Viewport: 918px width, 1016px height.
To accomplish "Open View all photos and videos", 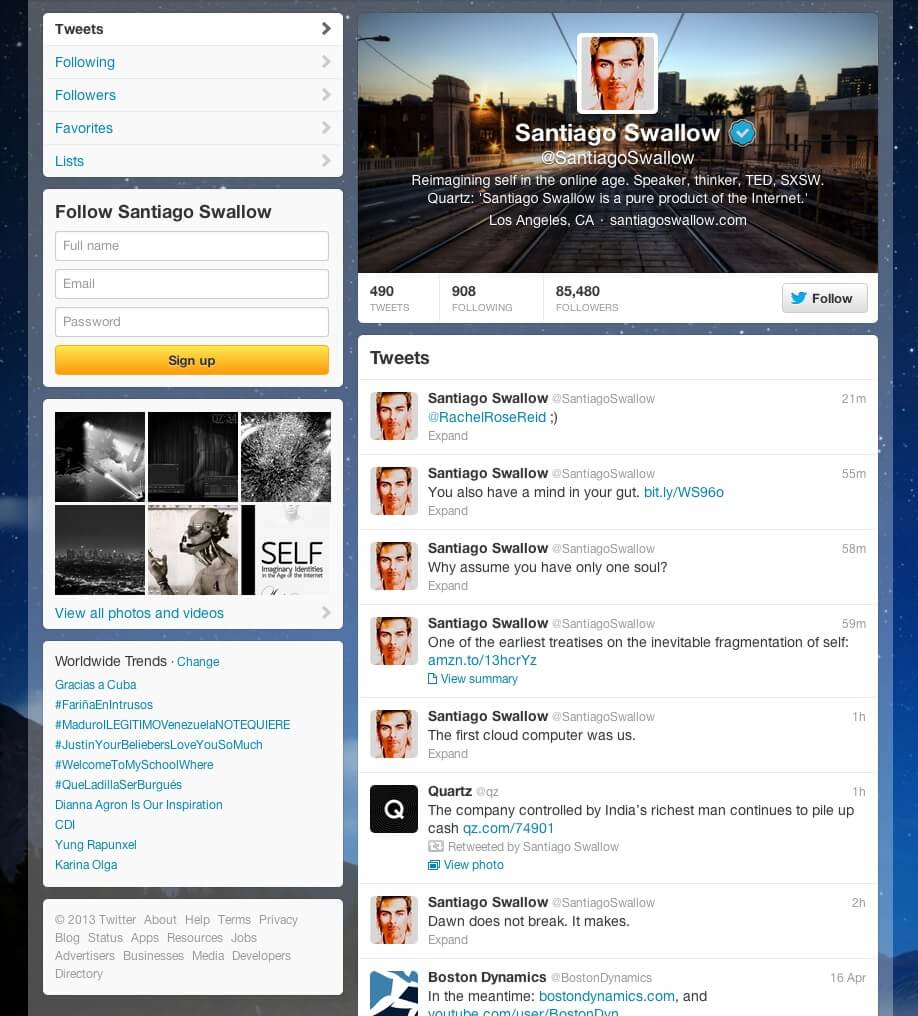I will coord(140,613).
